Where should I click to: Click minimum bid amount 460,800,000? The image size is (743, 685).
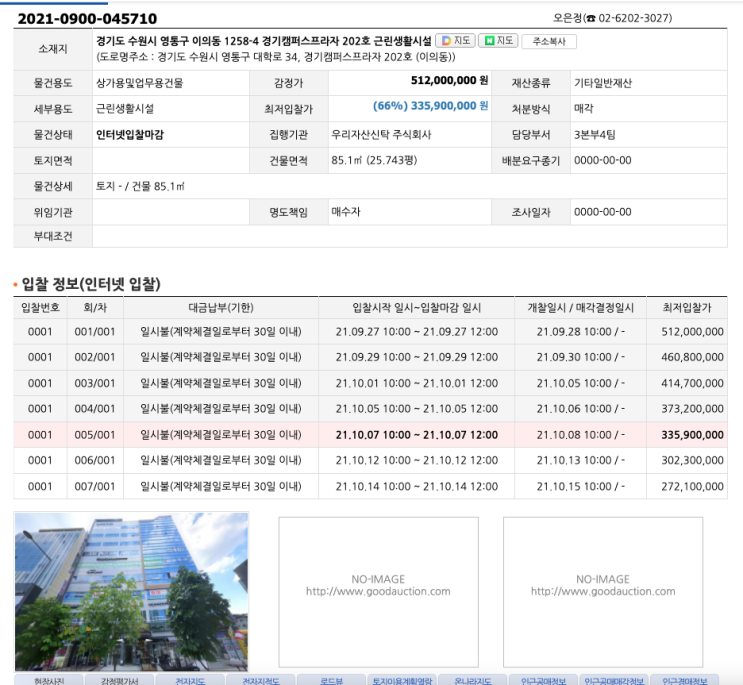click(x=692, y=357)
